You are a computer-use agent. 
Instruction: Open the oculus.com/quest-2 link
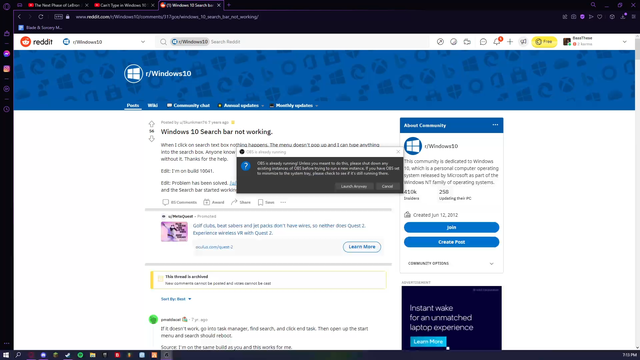tap(214, 247)
